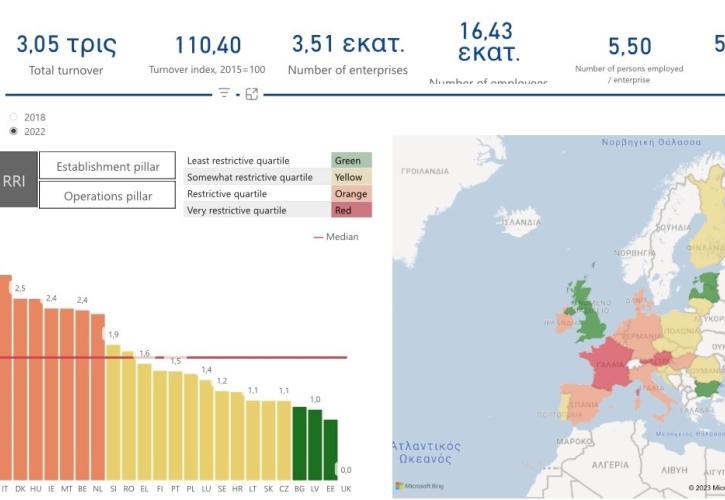This screenshot has height=500, width=725.
Task: Click the Number of enterprises card
Action: point(348,55)
